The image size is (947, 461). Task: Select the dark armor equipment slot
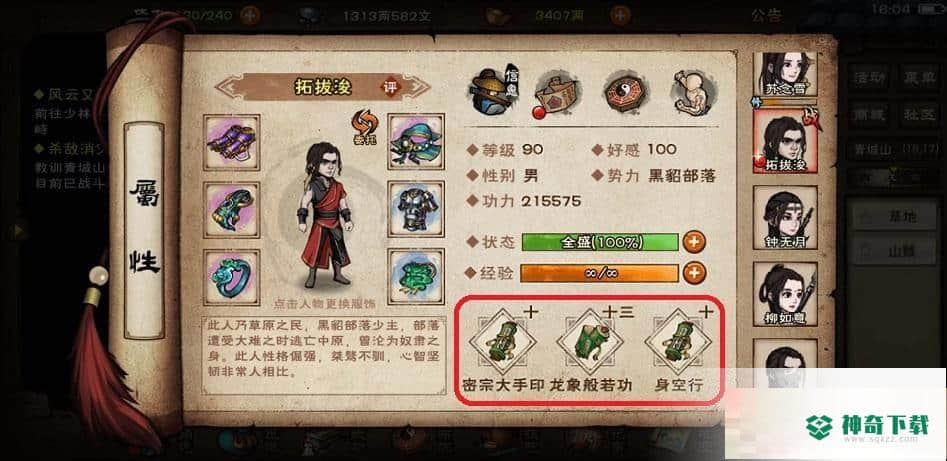click(416, 210)
